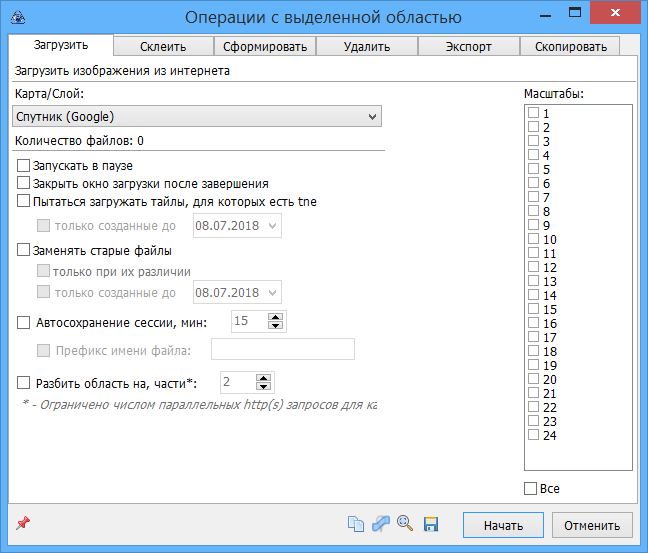Screen dimensions: 648x553
Task: Click the magnifier zoom icon at the bottom
Action: point(406,524)
